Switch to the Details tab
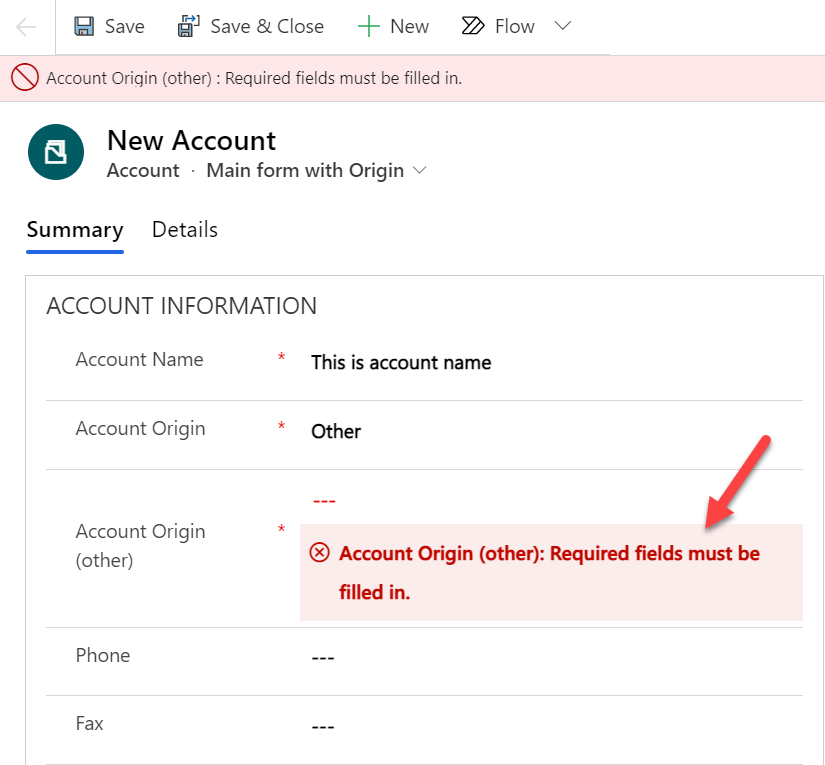Viewport: 825px width, 765px height. click(184, 230)
